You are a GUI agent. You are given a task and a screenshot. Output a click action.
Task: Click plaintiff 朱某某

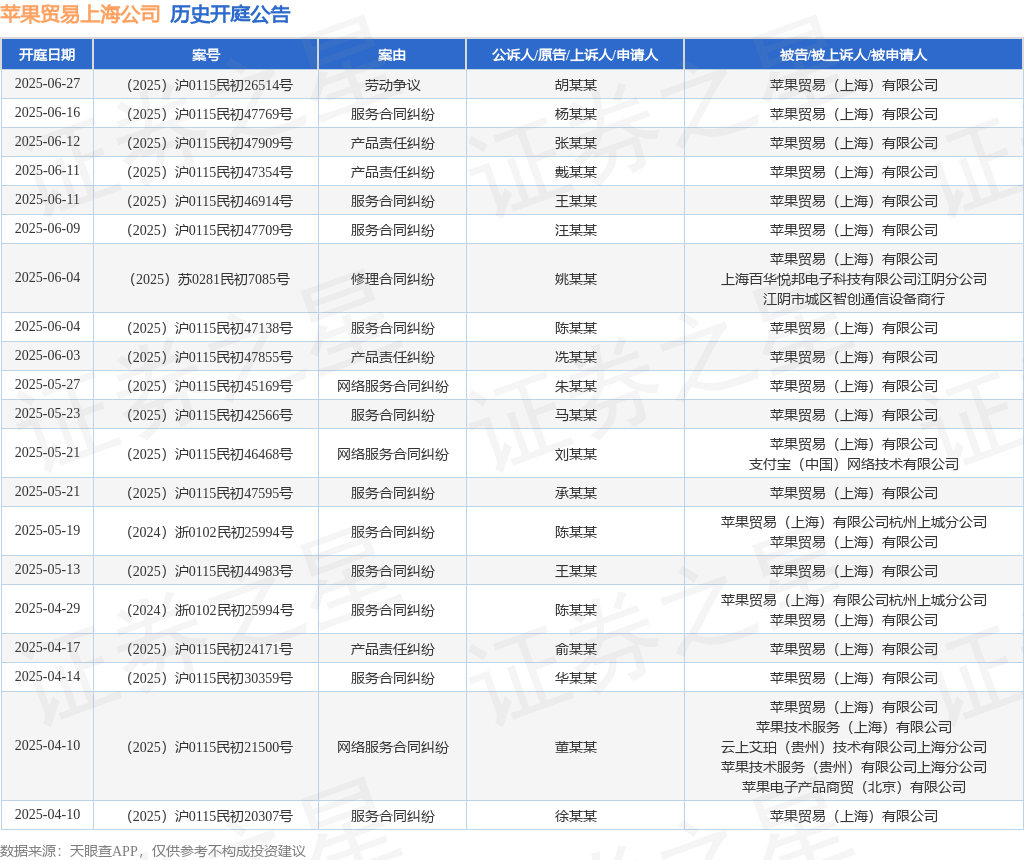pyautogui.click(x=575, y=386)
